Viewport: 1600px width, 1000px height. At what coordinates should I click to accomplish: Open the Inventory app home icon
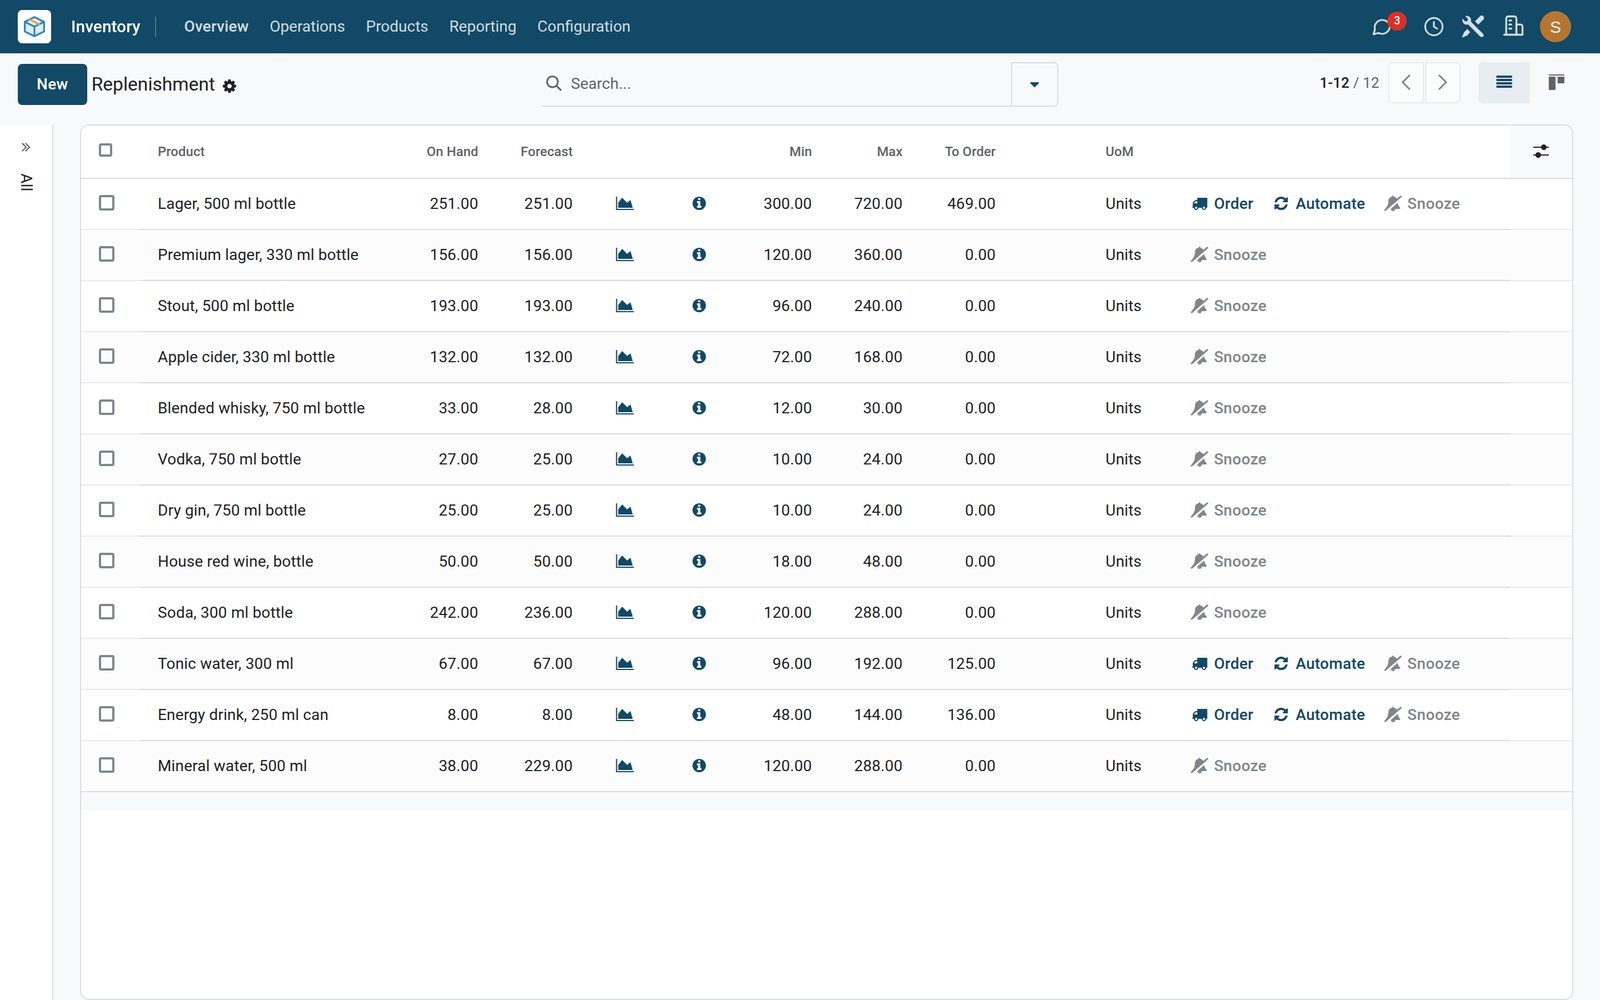click(34, 26)
